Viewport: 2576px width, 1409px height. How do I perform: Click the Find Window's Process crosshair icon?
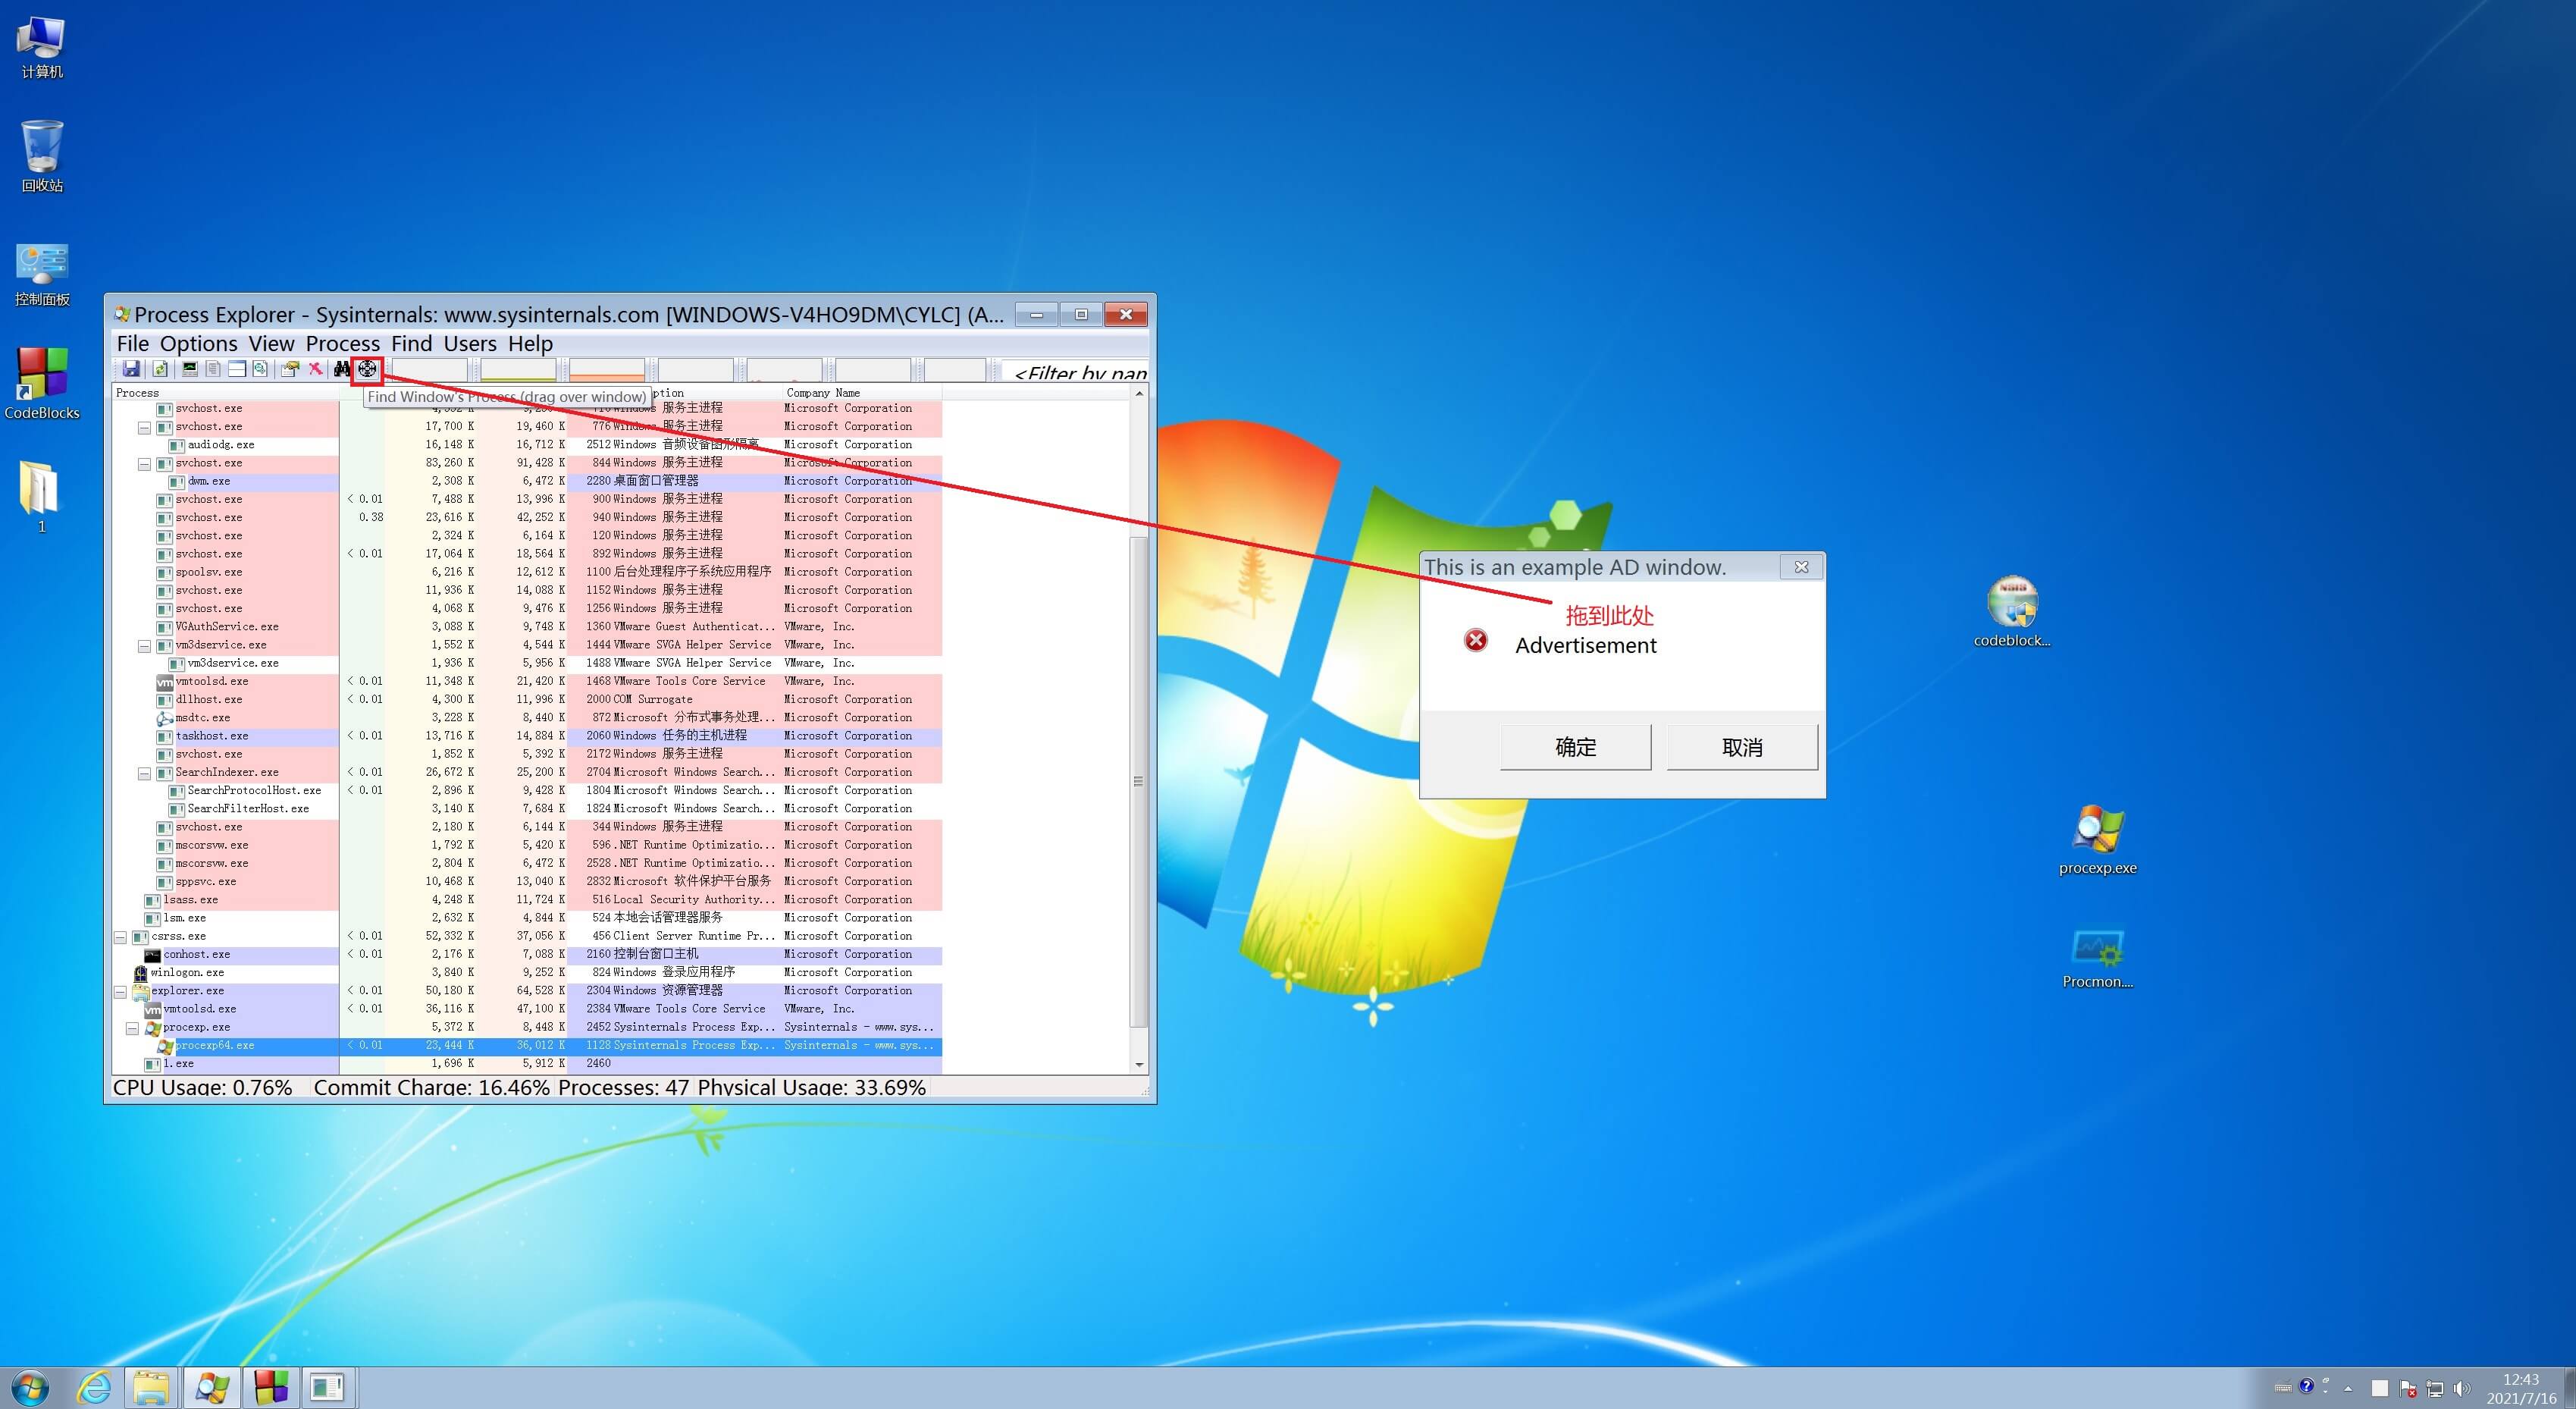point(367,369)
